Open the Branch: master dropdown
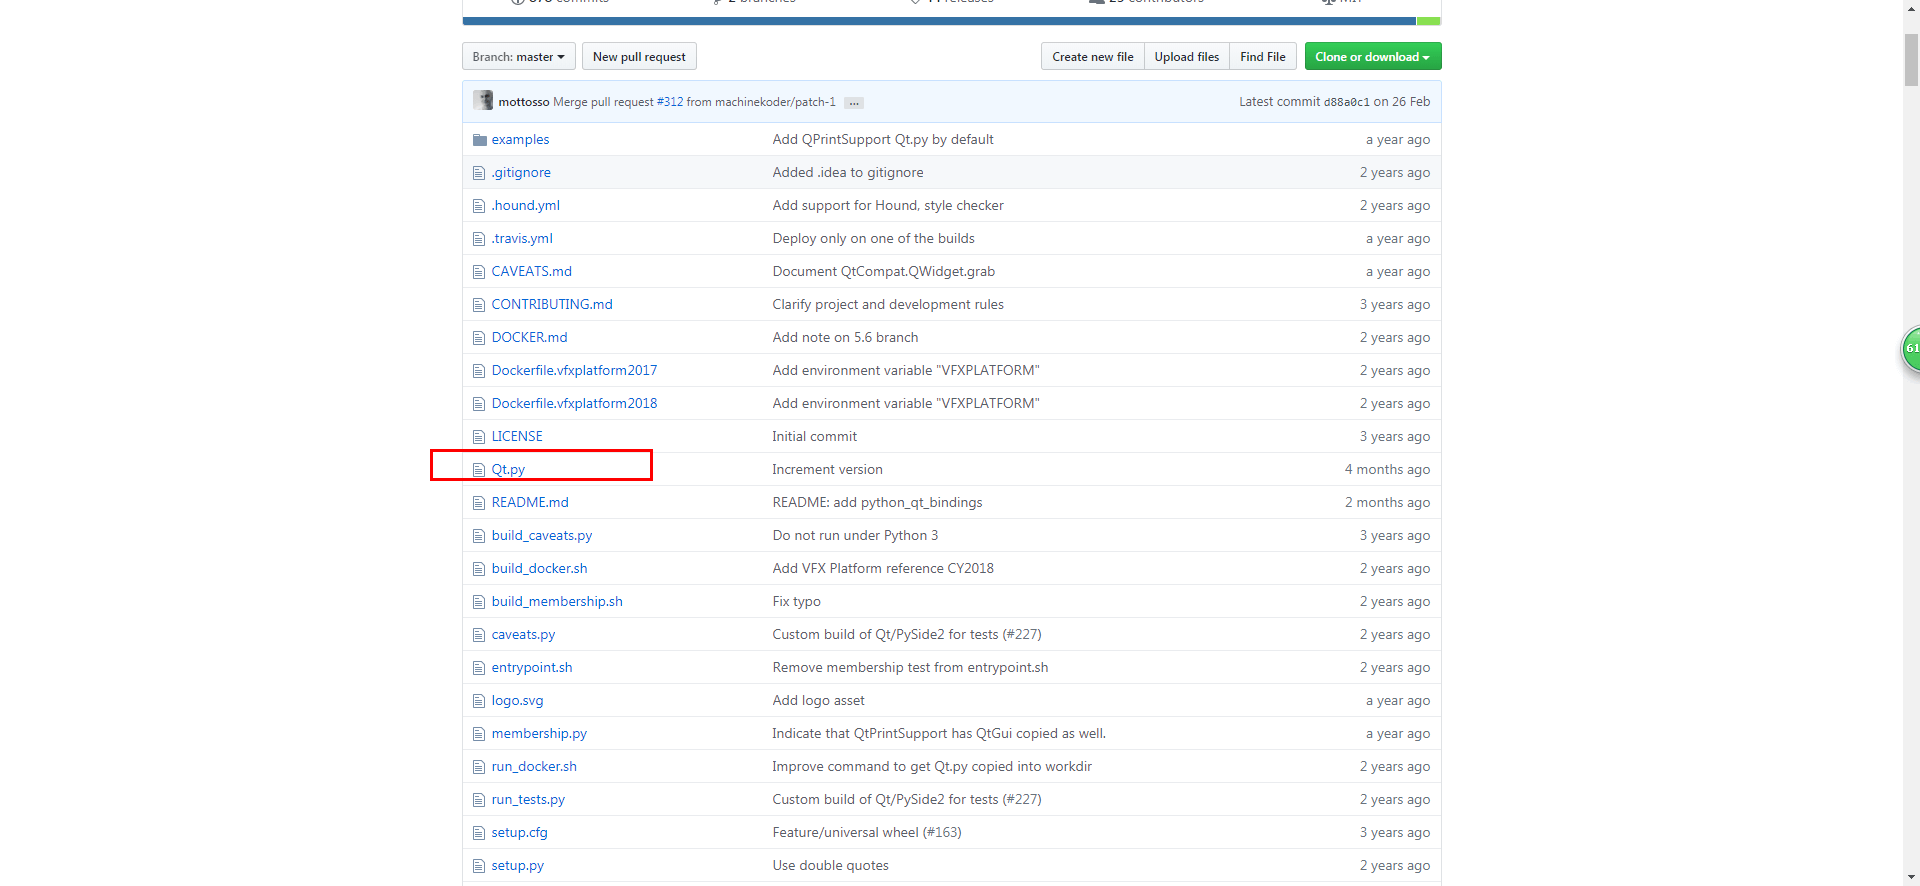Image resolution: width=1920 pixels, height=886 pixels. pyautogui.click(x=518, y=57)
